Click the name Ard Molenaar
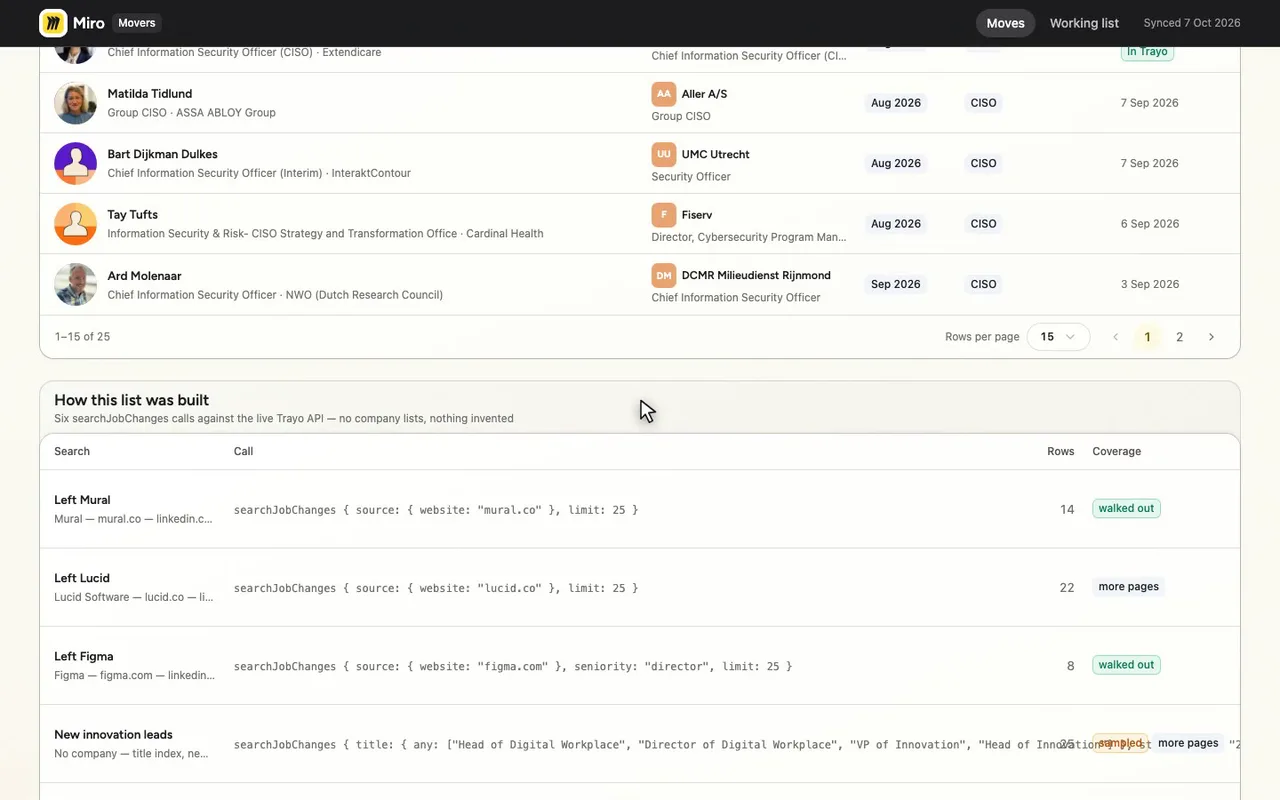 pos(144,276)
